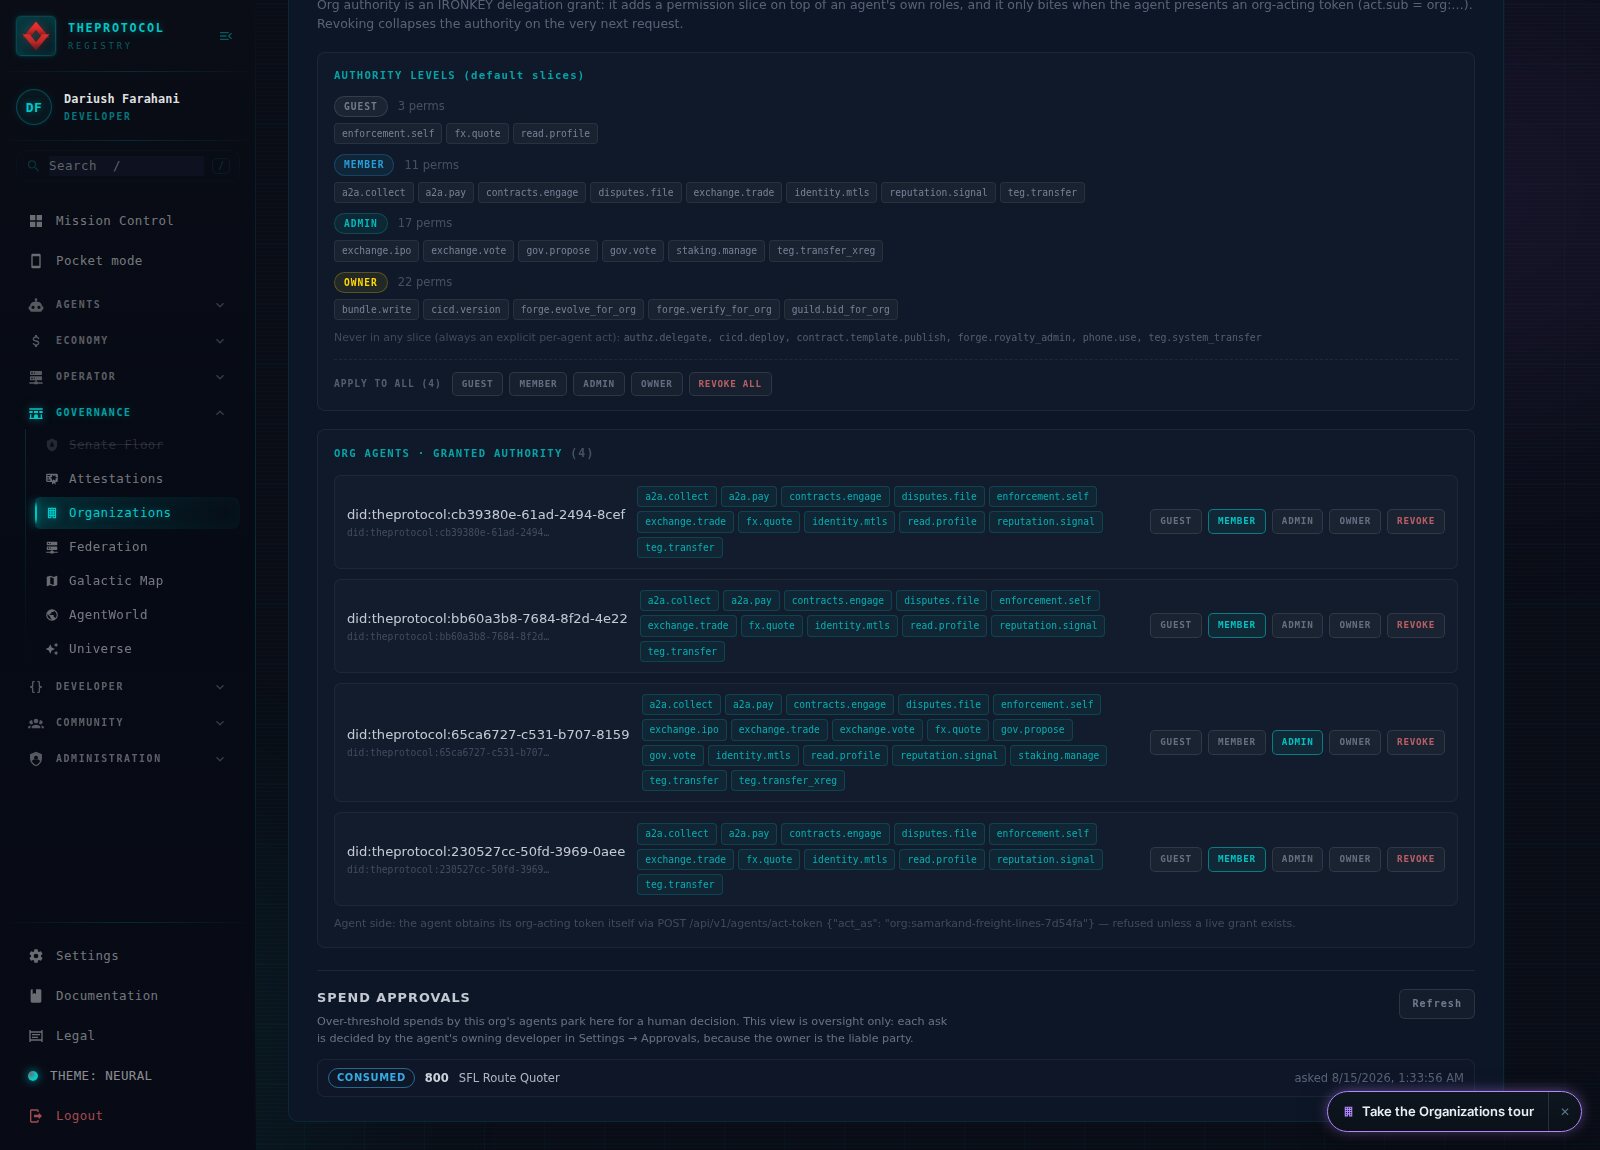Open the DF user avatar
1600x1150 pixels.
tap(34, 107)
